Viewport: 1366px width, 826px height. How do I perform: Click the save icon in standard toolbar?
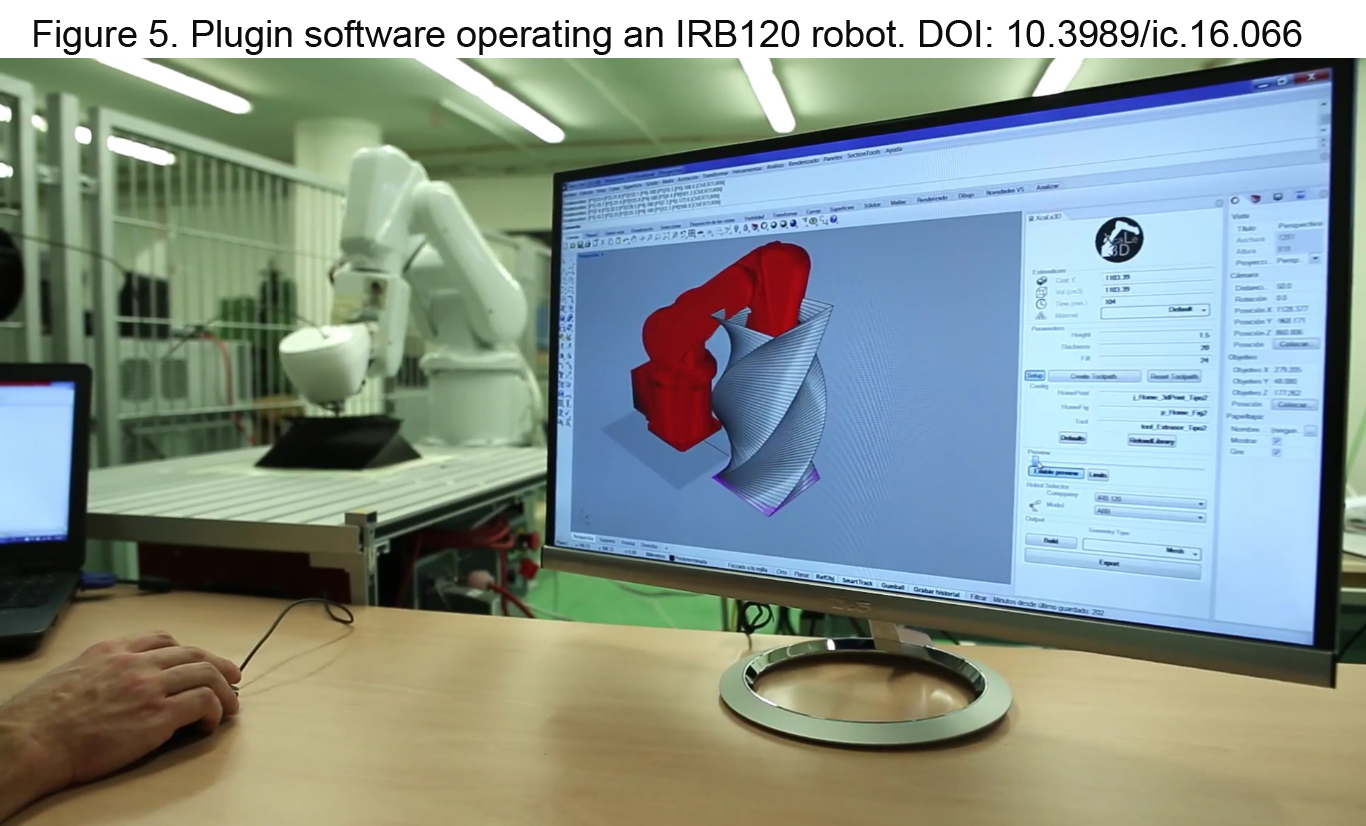pos(581,245)
